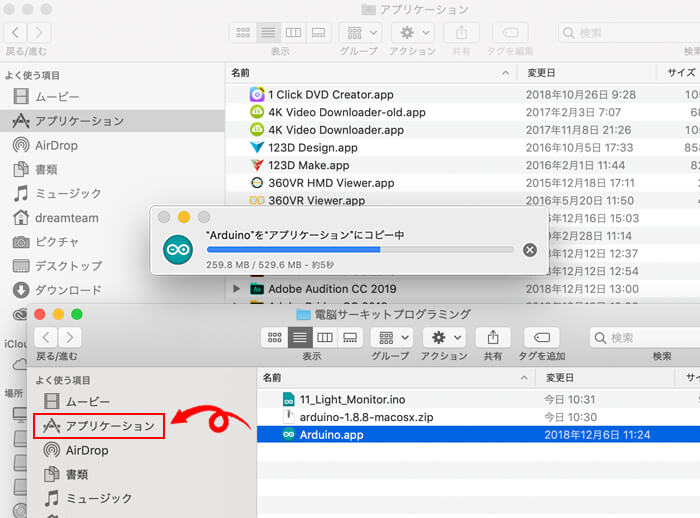Open 書類 in the back window sidebar
The width and height of the screenshot is (700, 518).
[35, 169]
